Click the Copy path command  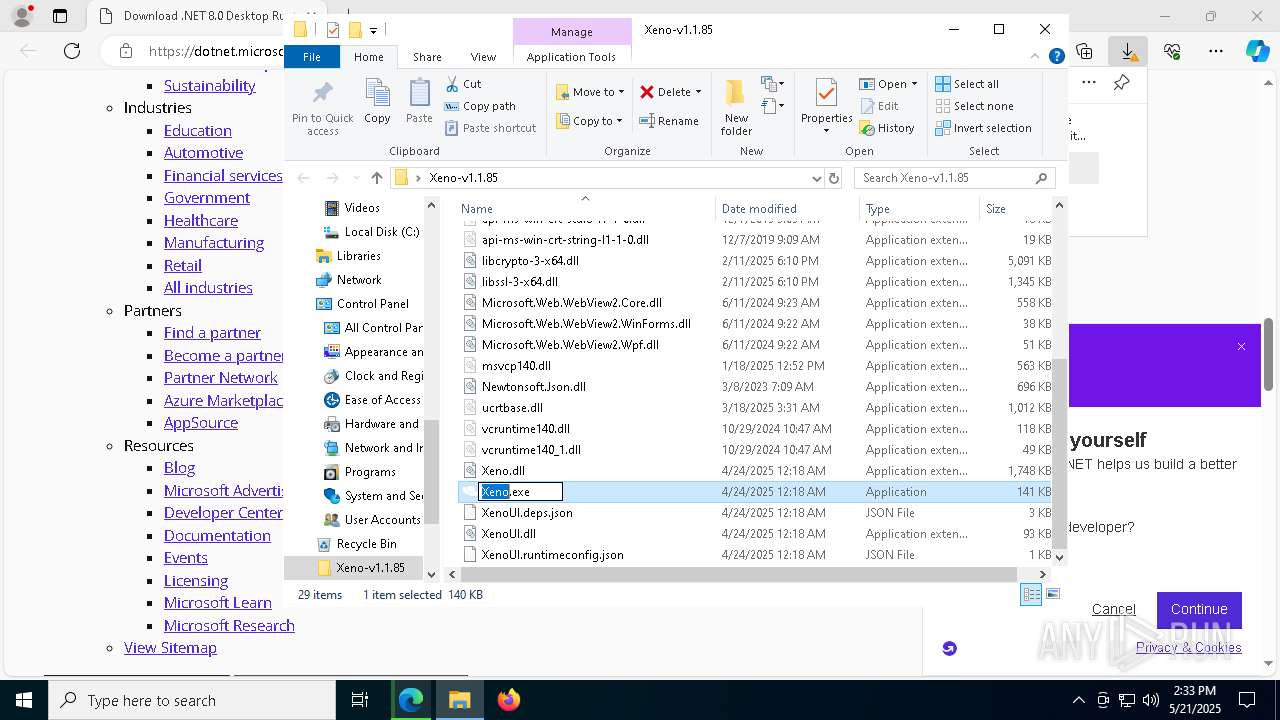pos(480,106)
